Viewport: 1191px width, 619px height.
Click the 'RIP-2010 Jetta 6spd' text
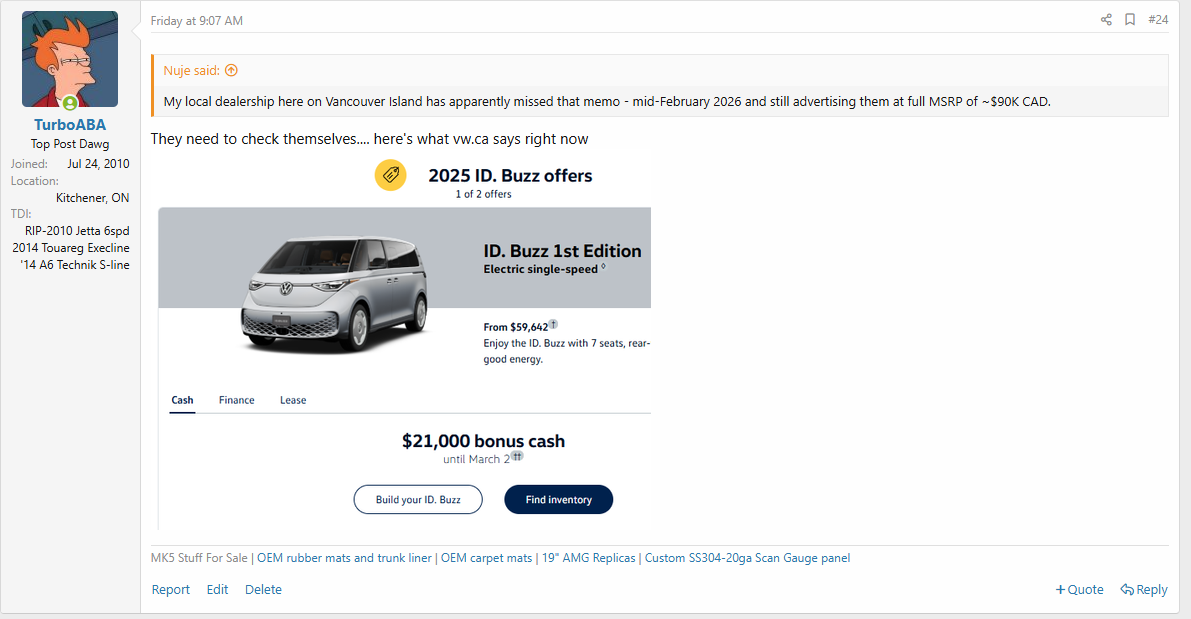point(77,231)
